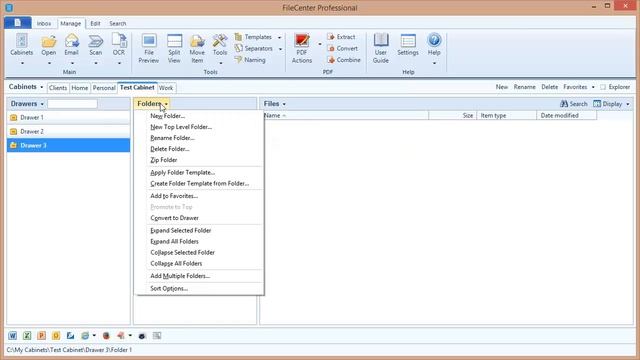Open the Cabinets bar dropdown
Screen dimensions: 640x360
click(42, 87)
